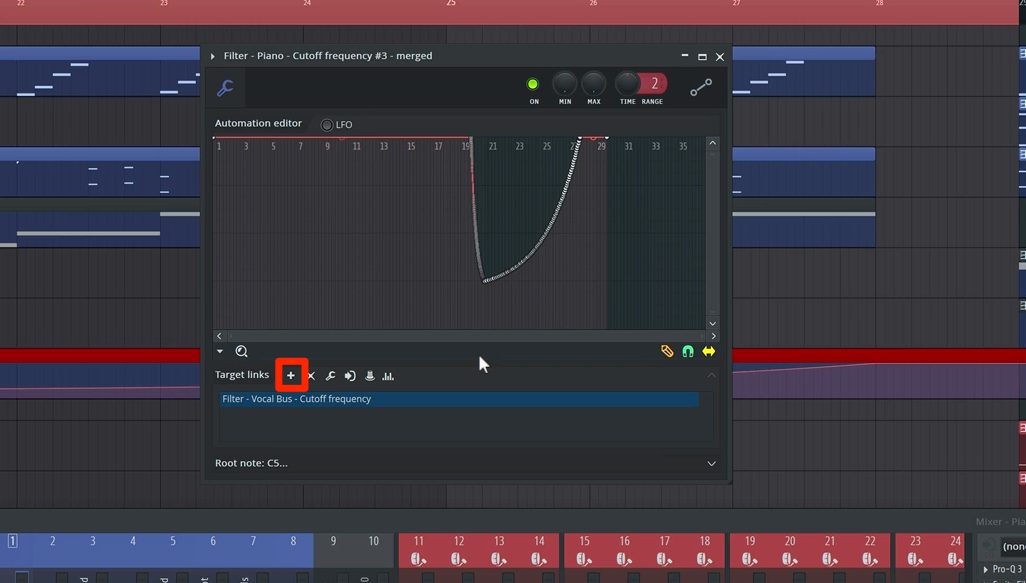Screen dimensions: 1026x583
Task: Click the yellow double-arrow stretch icon
Action: click(709, 351)
